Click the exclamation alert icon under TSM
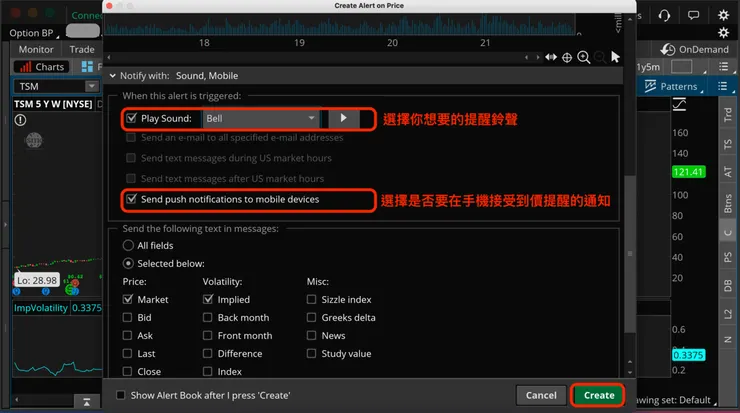 click(x=20, y=120)
